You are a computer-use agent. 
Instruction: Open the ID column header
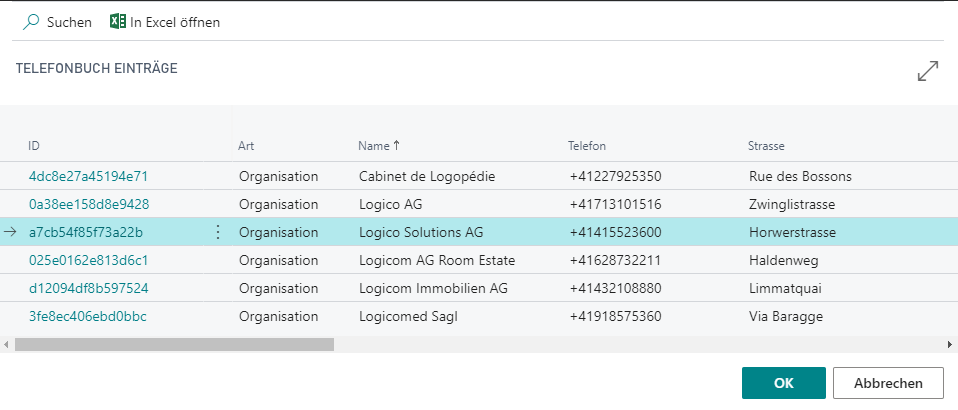[34, 146]
